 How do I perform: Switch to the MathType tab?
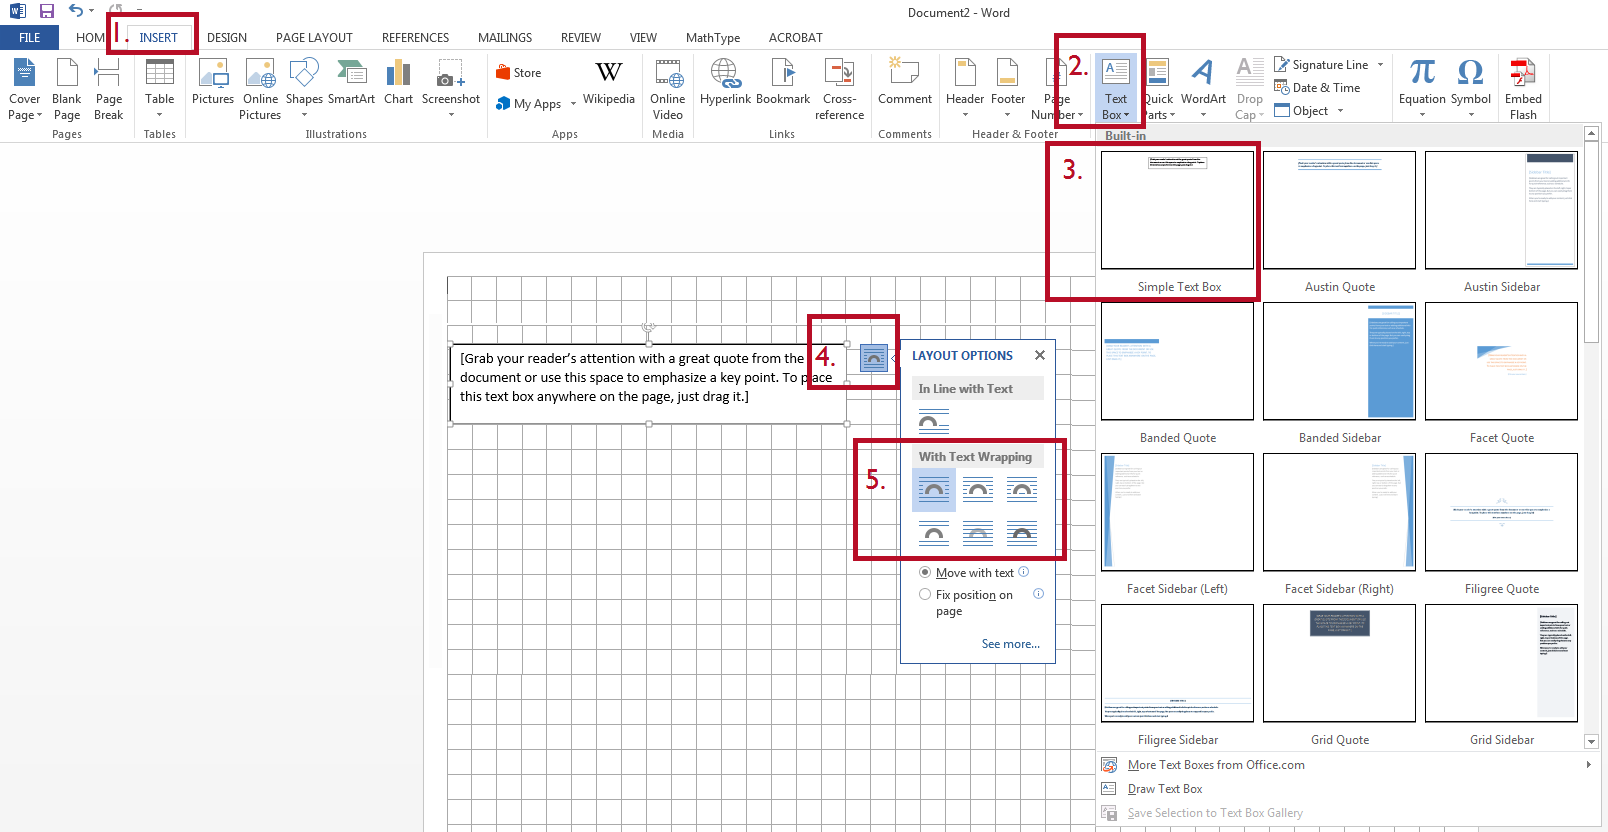click(713, 38)
